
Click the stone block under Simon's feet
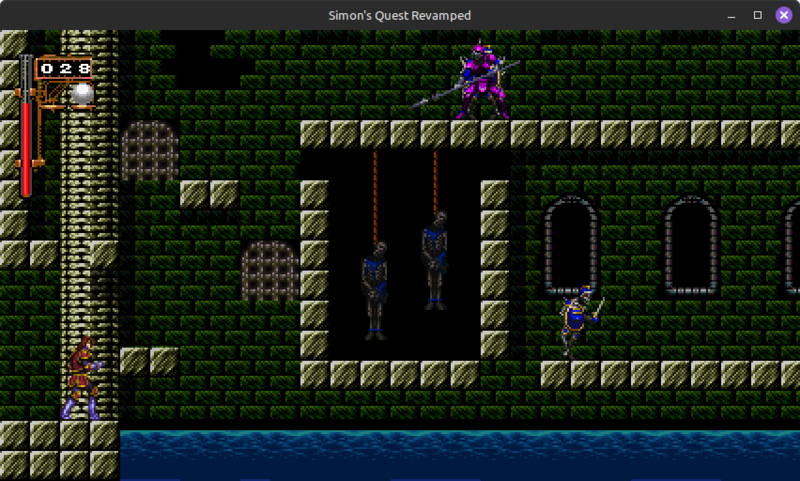pos(75,434)
